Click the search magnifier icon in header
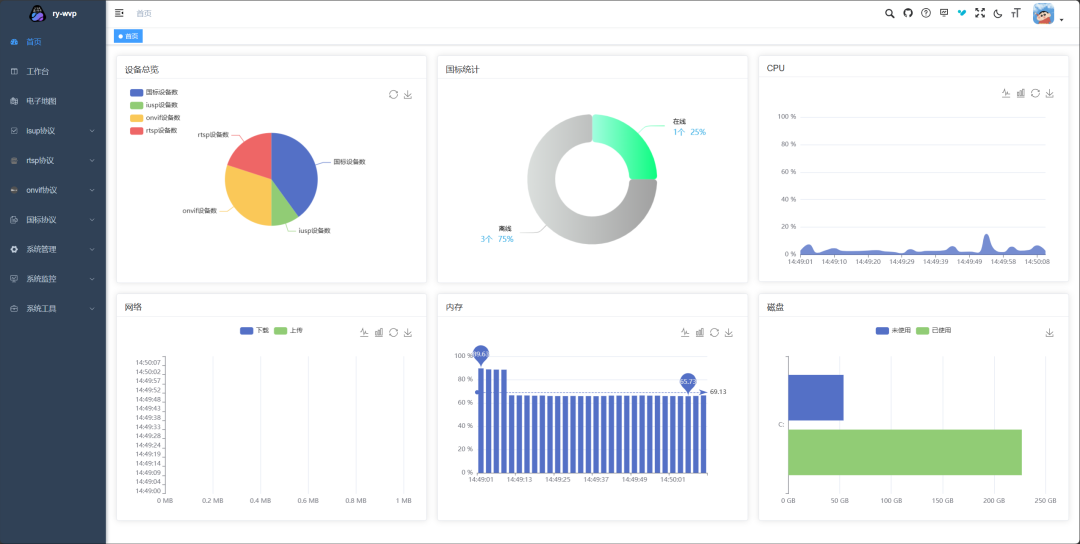 [890, 13]
